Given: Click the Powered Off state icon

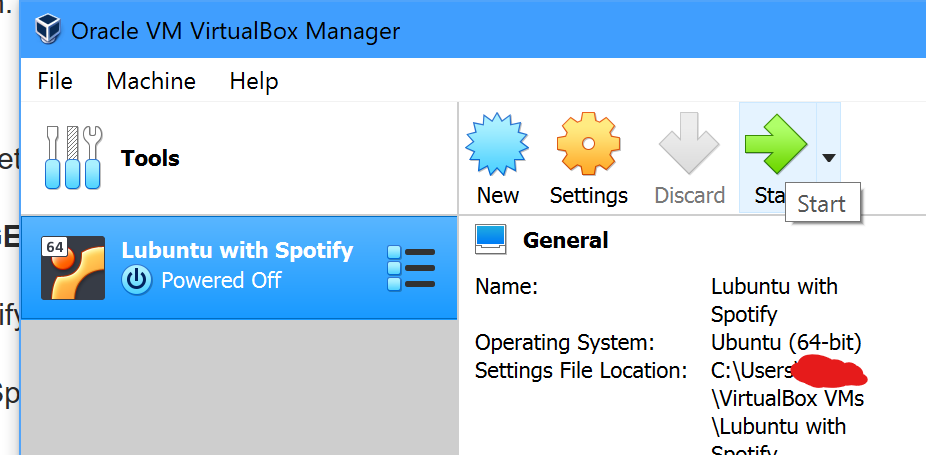Looking at the screenshot, I should pyautogui.click(x=136, y=280).
